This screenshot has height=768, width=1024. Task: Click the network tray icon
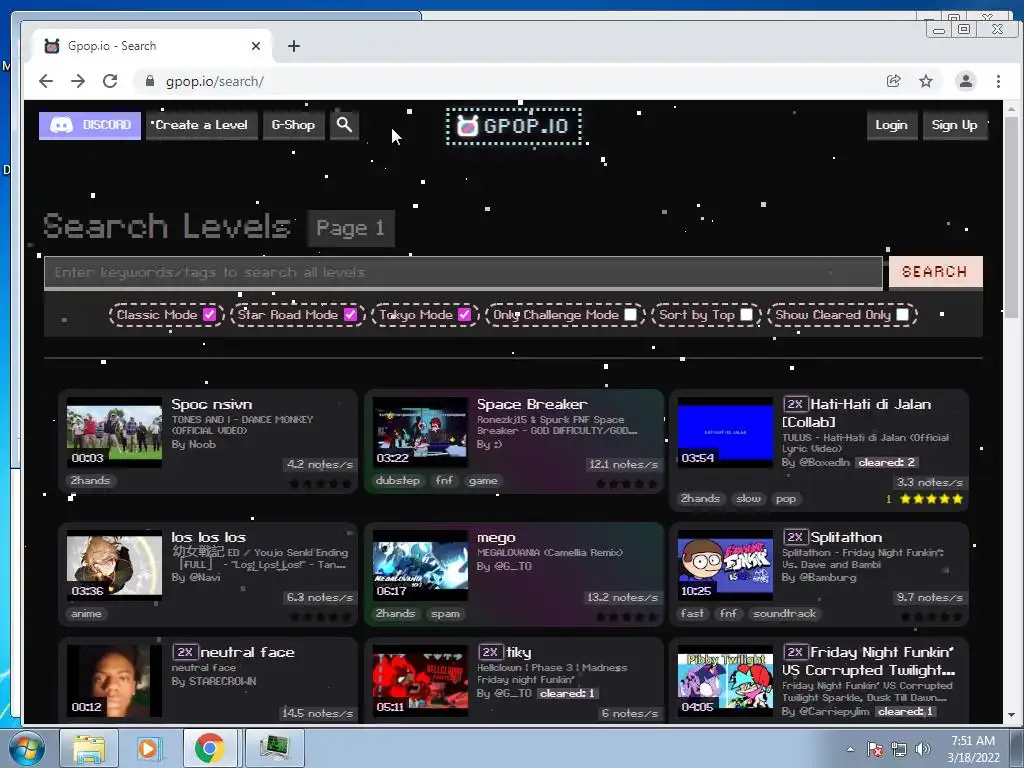coord(899,749)
